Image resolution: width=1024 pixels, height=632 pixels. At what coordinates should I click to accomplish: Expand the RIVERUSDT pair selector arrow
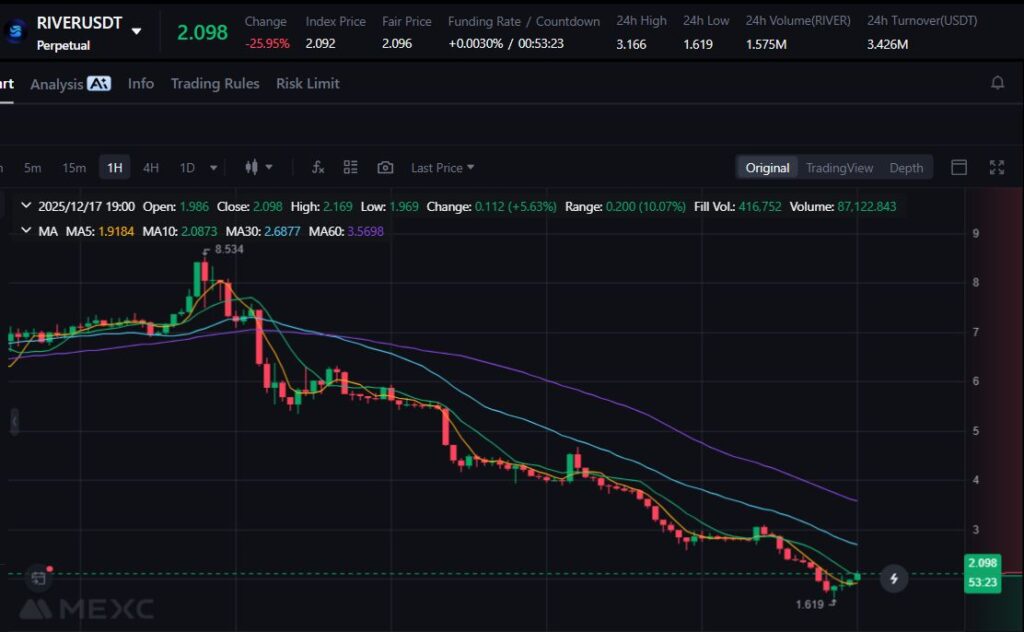point(137,31)
